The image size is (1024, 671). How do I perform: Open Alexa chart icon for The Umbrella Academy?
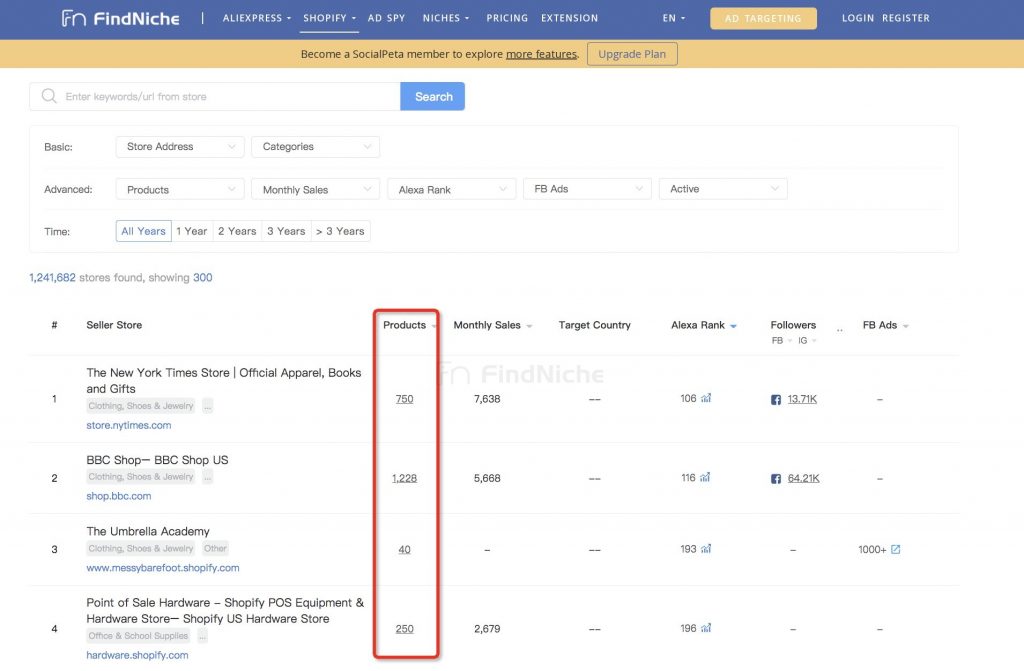tap(706, 549)
